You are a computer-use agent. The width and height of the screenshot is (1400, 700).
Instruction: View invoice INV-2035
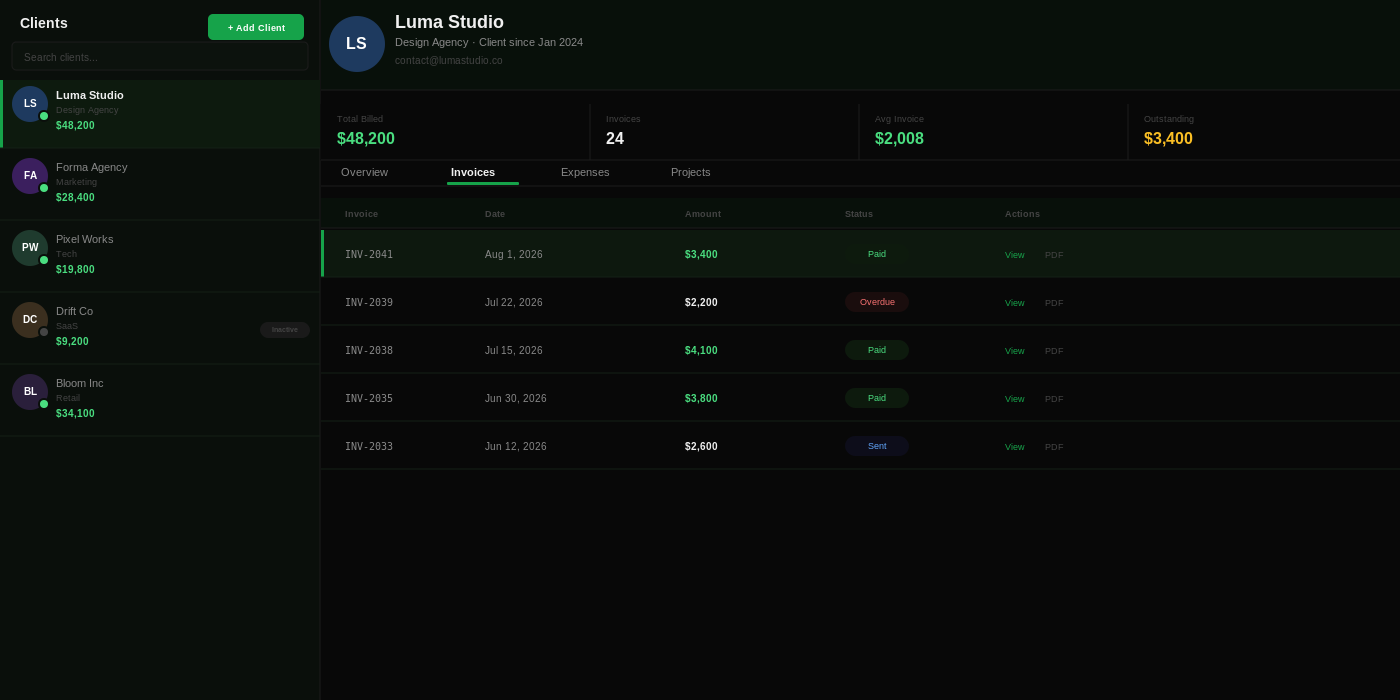1014,399
